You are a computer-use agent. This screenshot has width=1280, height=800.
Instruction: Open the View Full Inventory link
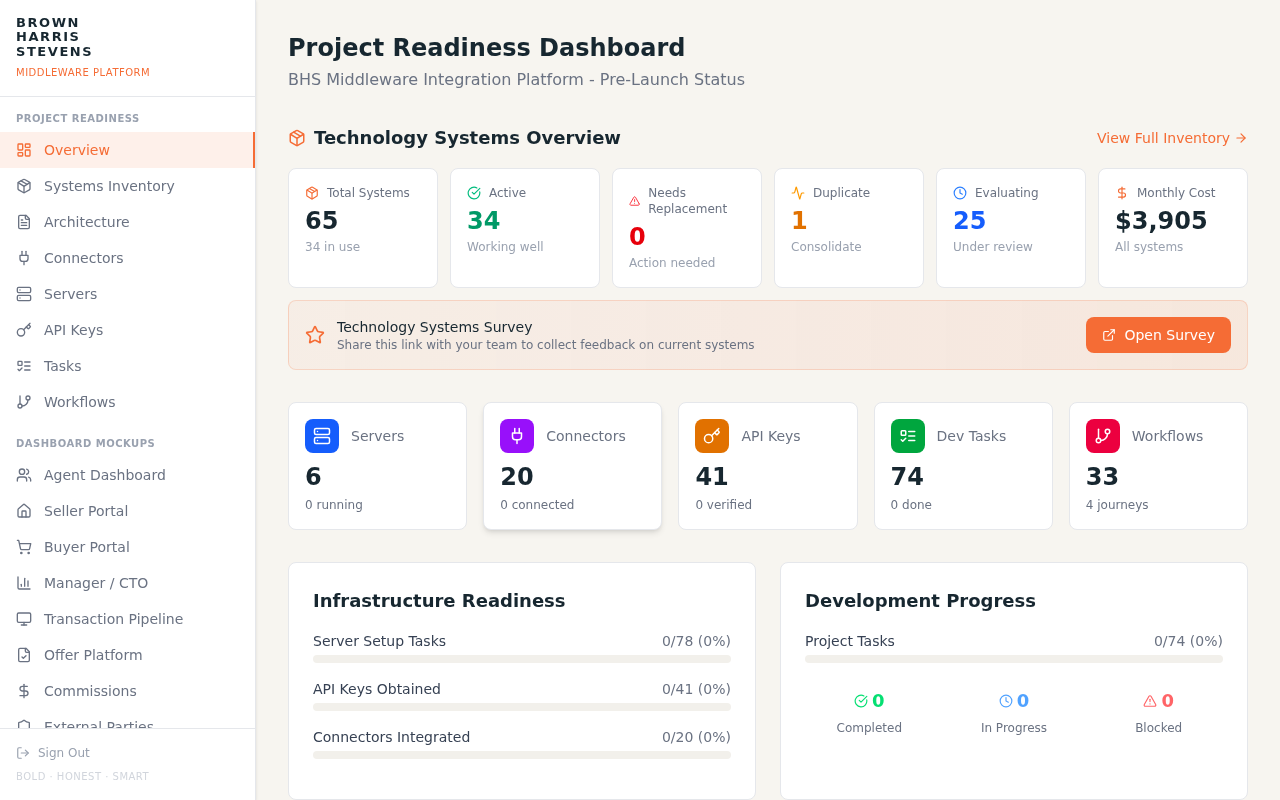tap(1171, 138)
